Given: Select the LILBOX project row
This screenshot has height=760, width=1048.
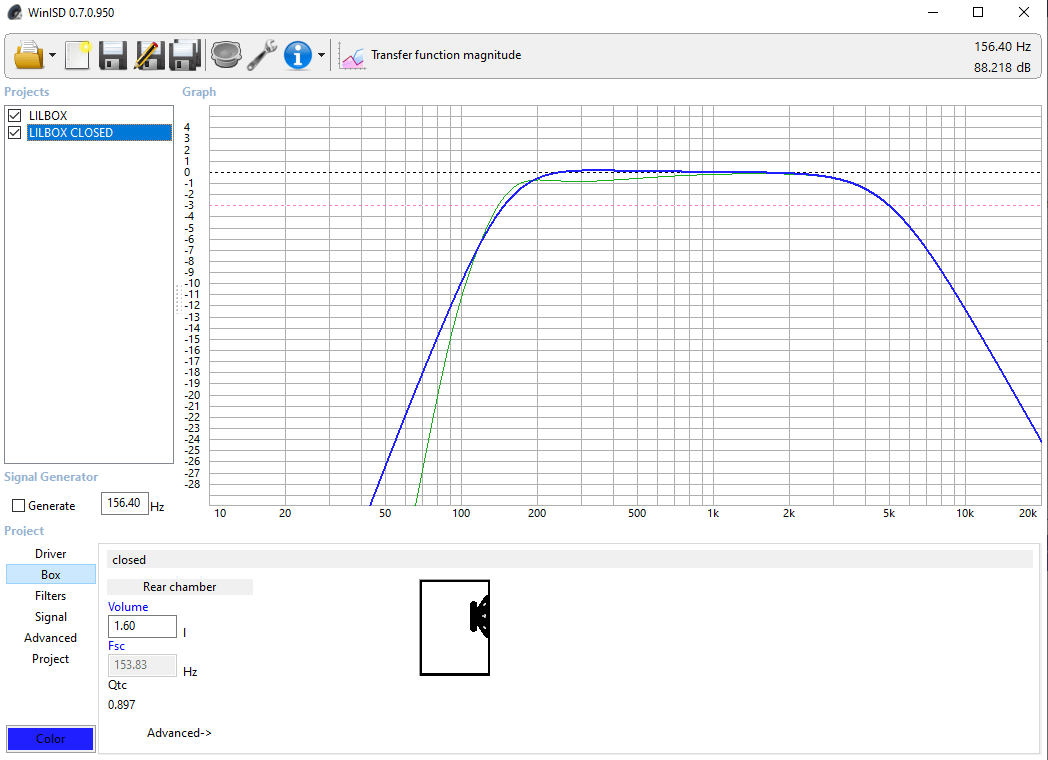Looking at the screenshot, I should (x=47, y=116).
